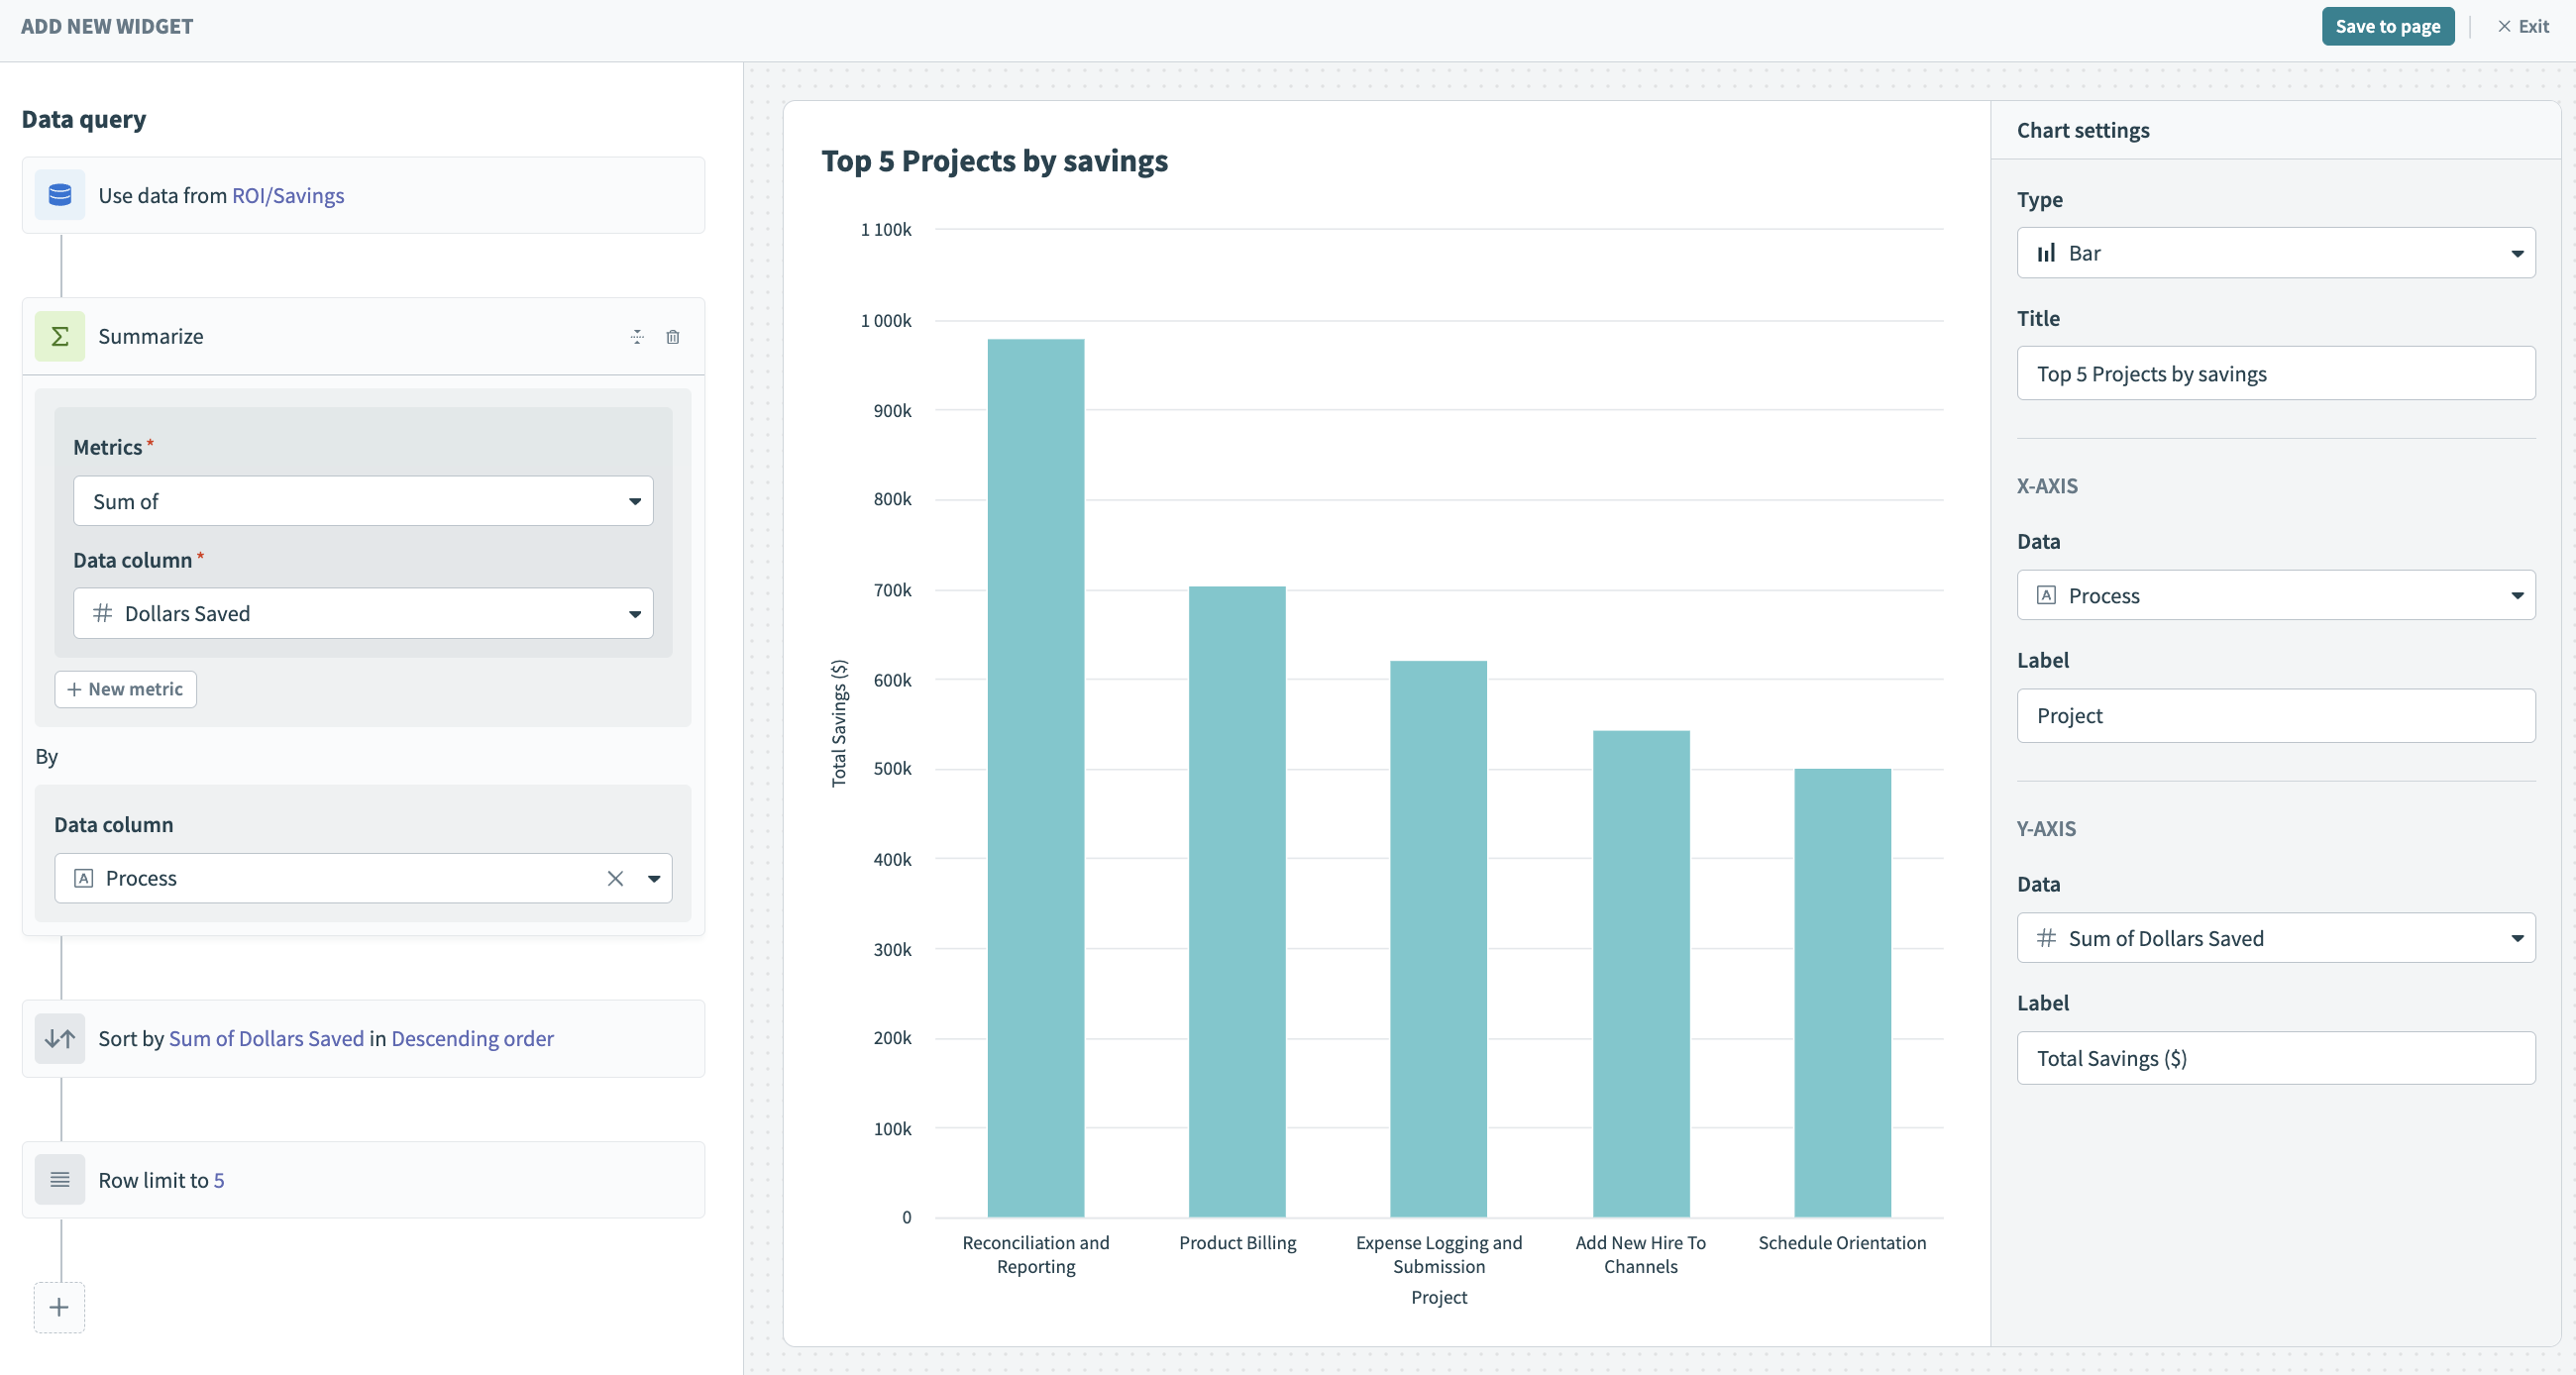The image size is (2576, 1375).
Task: Click the reorder Summarize step icon
Action: point(637,338)
